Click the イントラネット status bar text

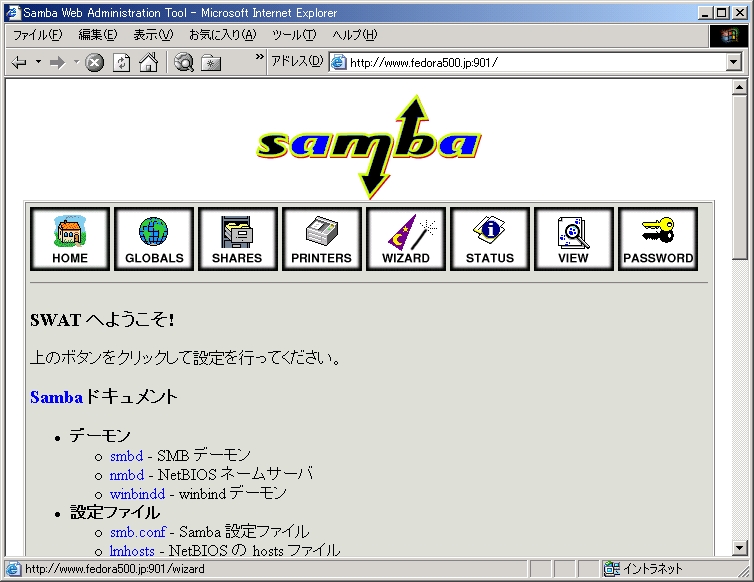[653, 569]
